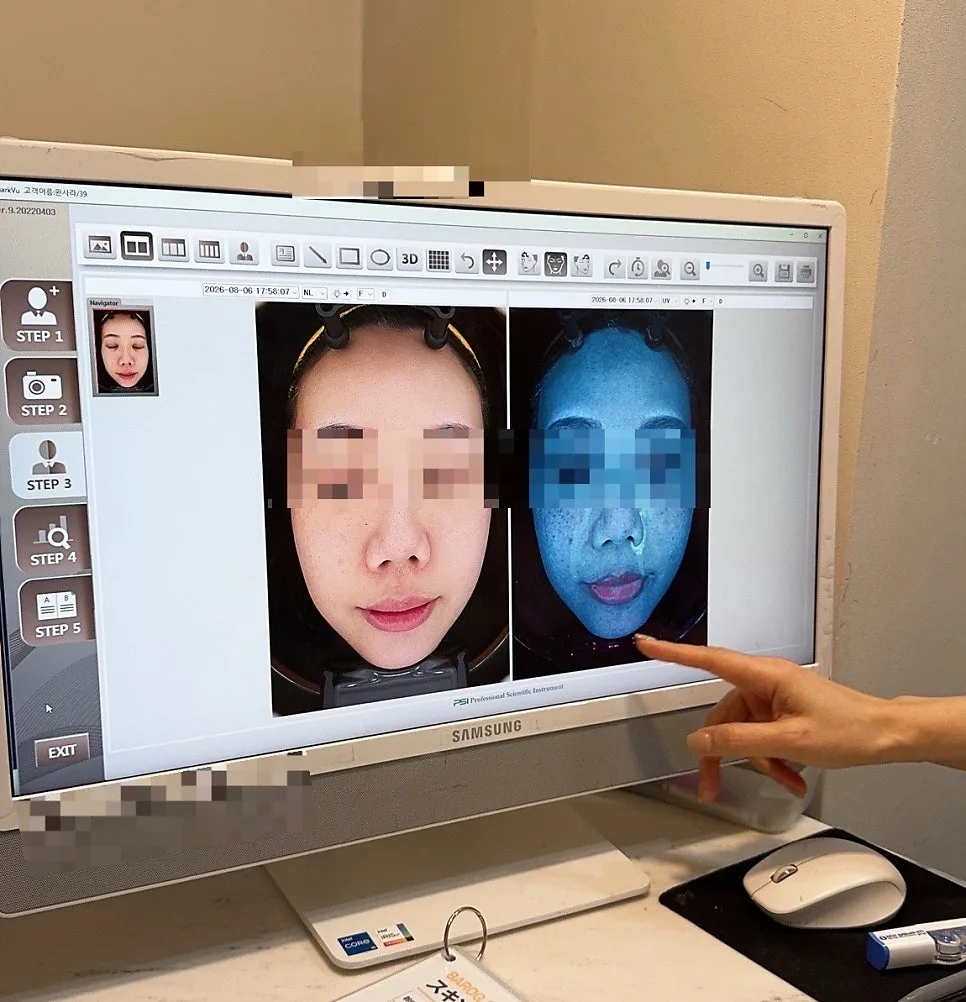Open STEP 5 report button

pyautogui.click(x=57, y=612)
